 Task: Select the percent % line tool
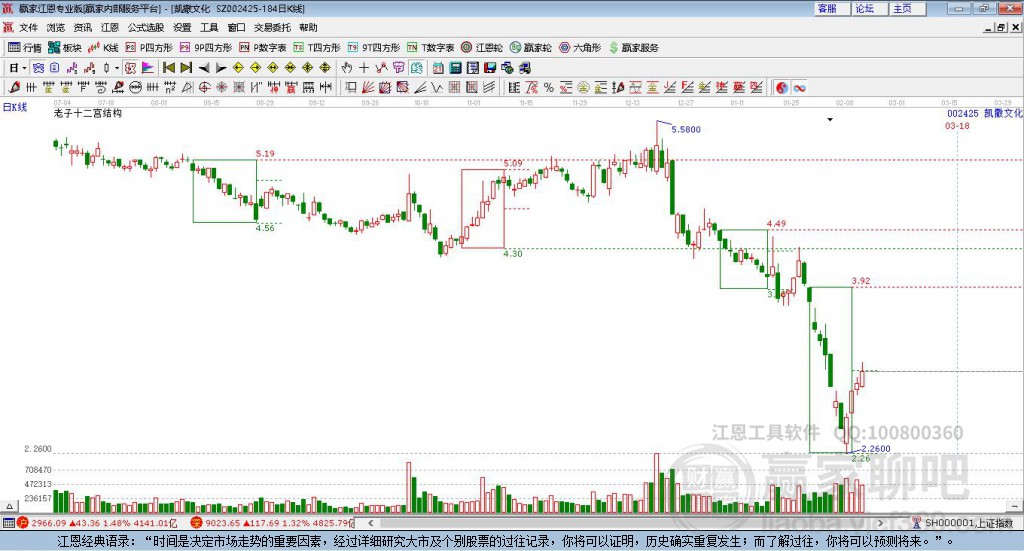549,87
